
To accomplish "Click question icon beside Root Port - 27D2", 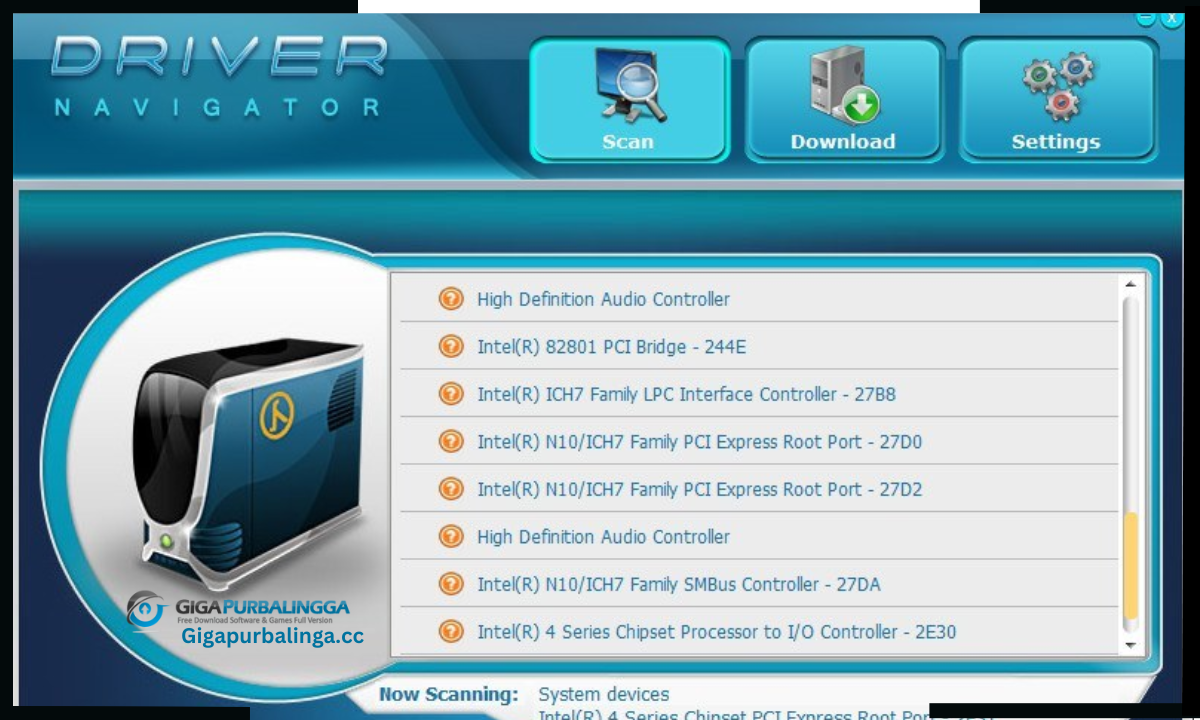I will tap(451, 489).
